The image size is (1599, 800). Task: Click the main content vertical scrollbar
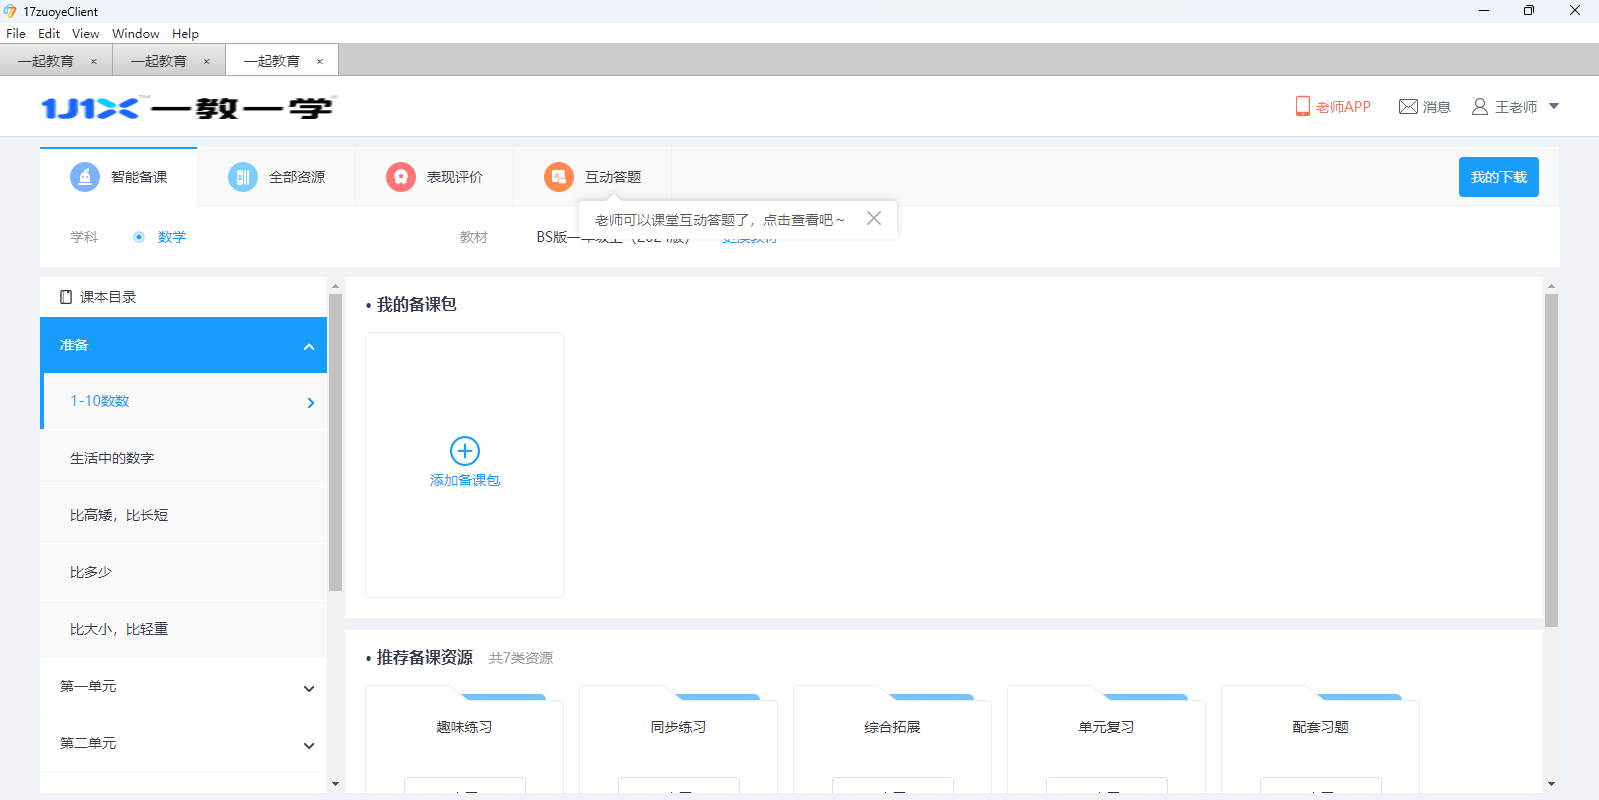point(1551,460)
